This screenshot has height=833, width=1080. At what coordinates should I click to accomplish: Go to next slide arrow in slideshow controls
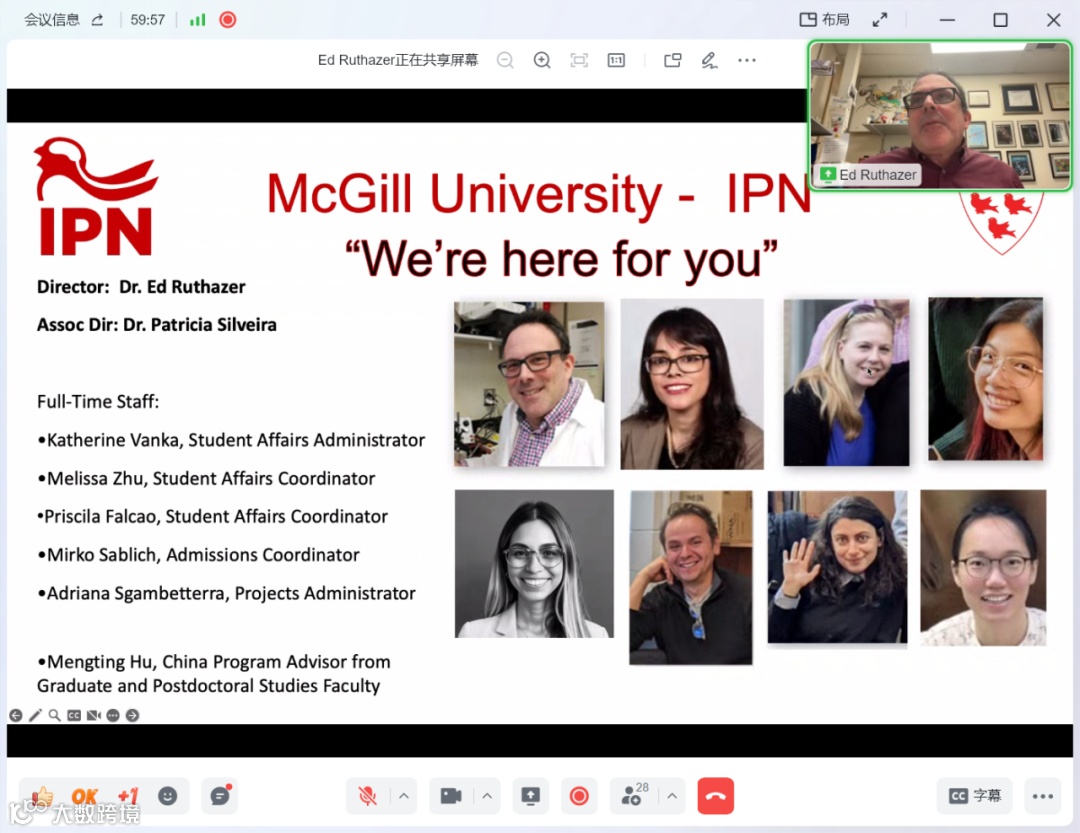pos(132,716)
